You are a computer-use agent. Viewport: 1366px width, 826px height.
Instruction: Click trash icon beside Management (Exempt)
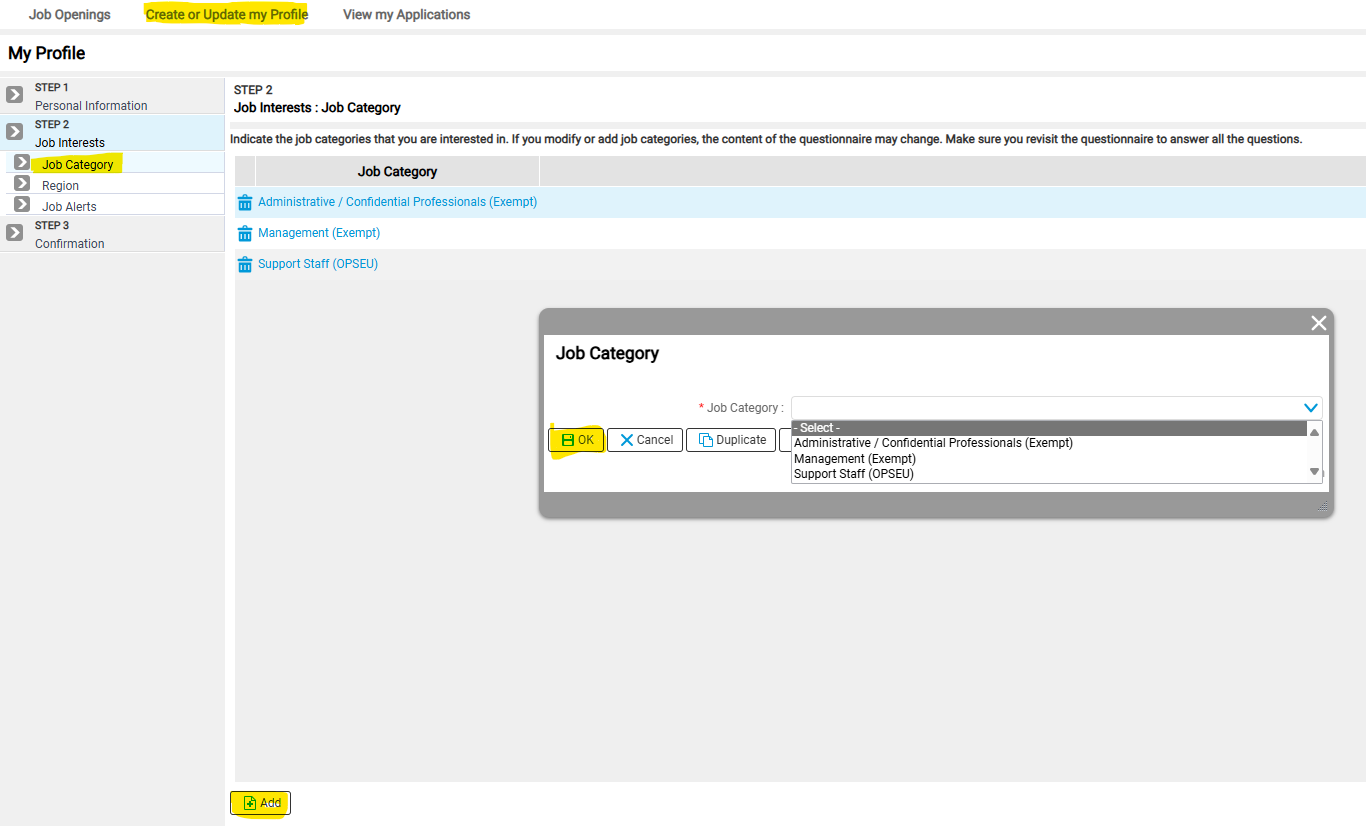pos(245,234)
